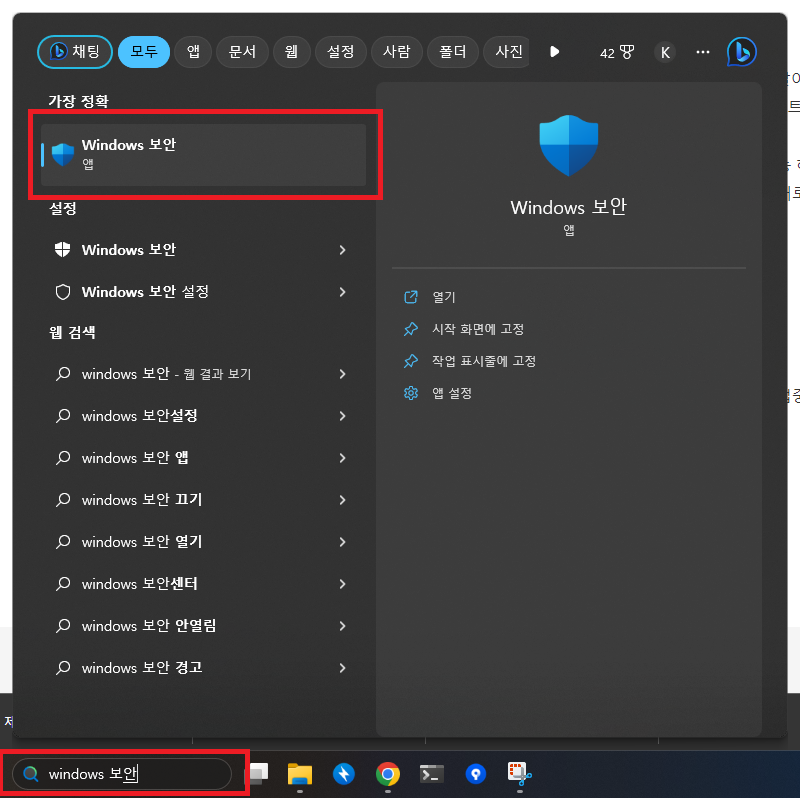Switch to the 사람 filter tab
Viewport: 800px width, 798px height.
tap(396, 52)
